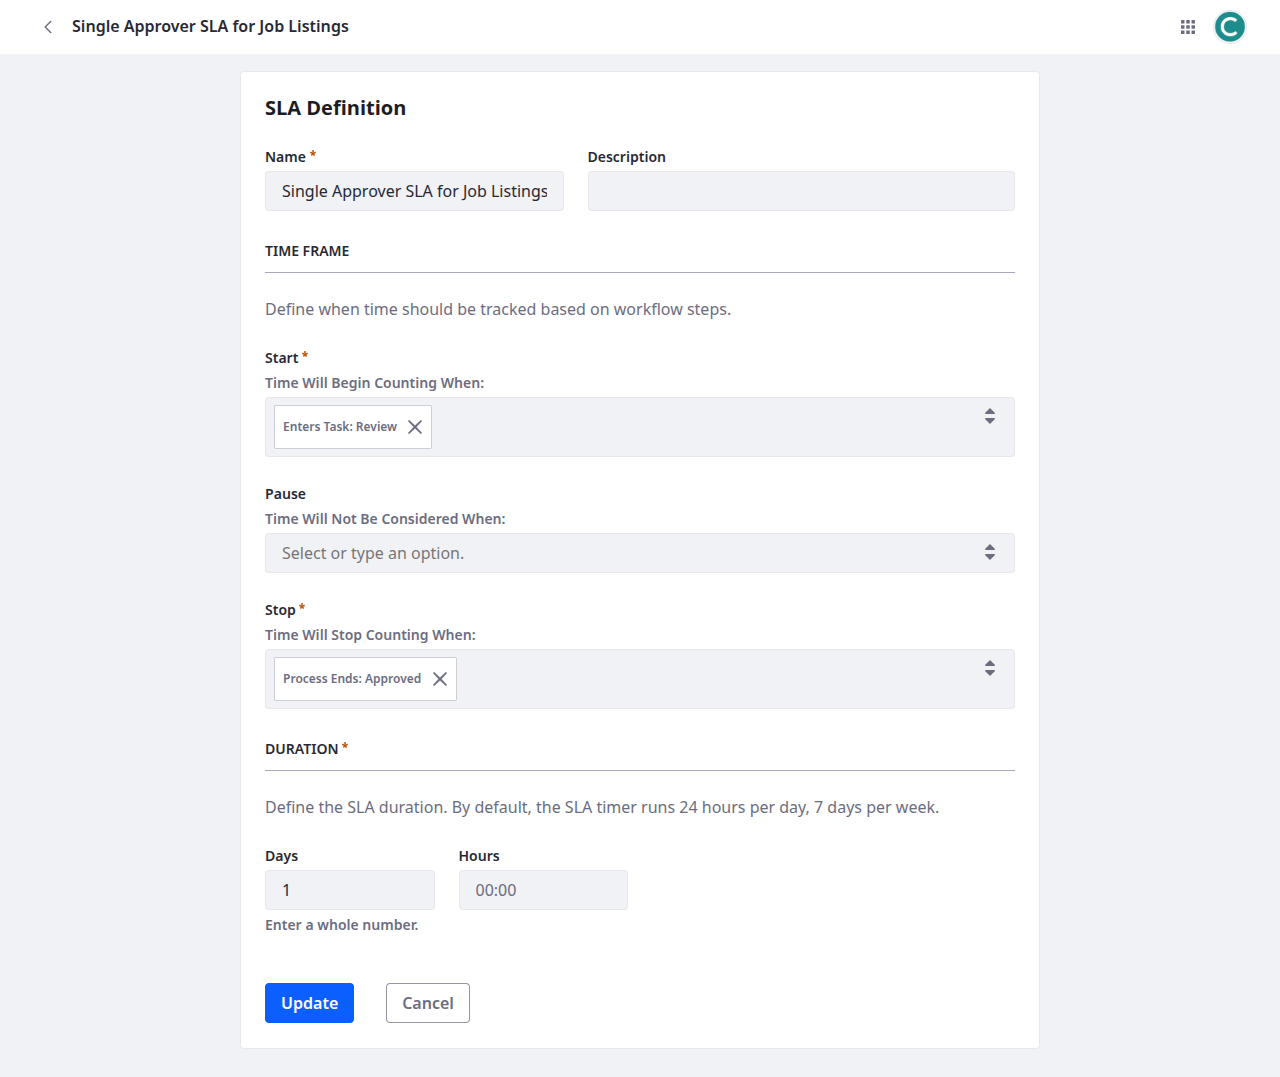Select the Process Ends: Approved tag text
Viewport: 1280px width, 1077px height.
351,679
